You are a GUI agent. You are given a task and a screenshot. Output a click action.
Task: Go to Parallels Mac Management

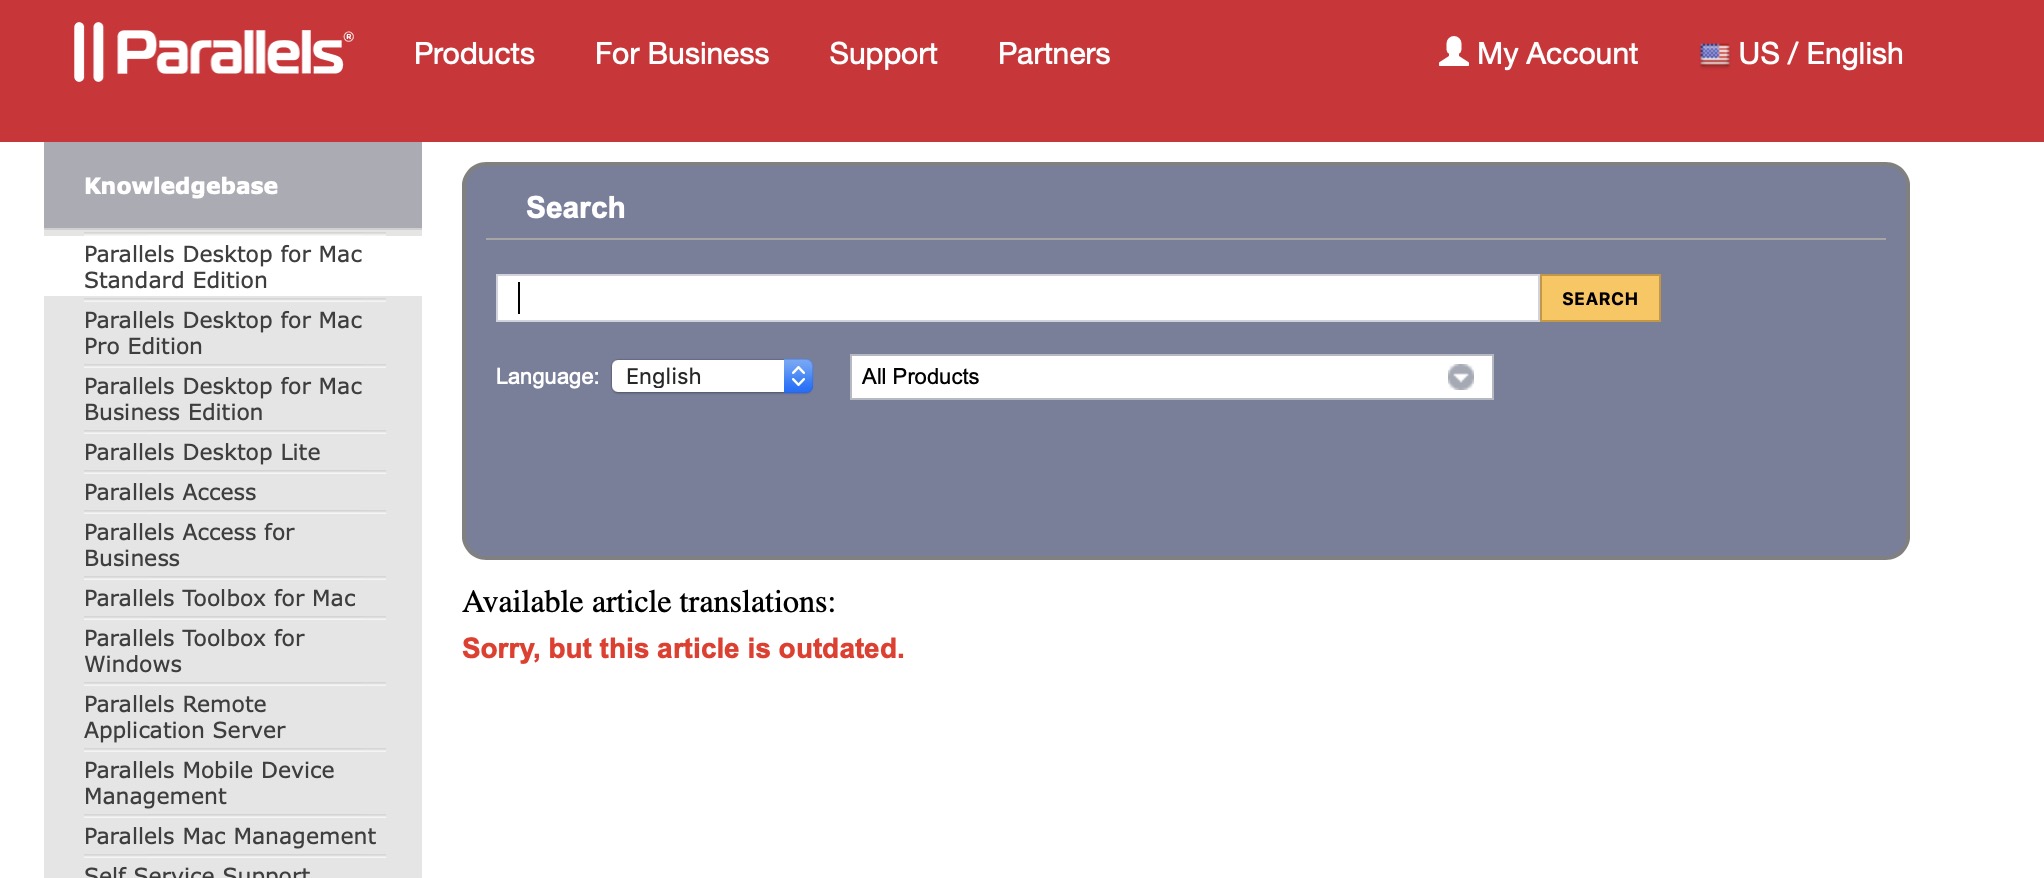[x=230, y=836]
